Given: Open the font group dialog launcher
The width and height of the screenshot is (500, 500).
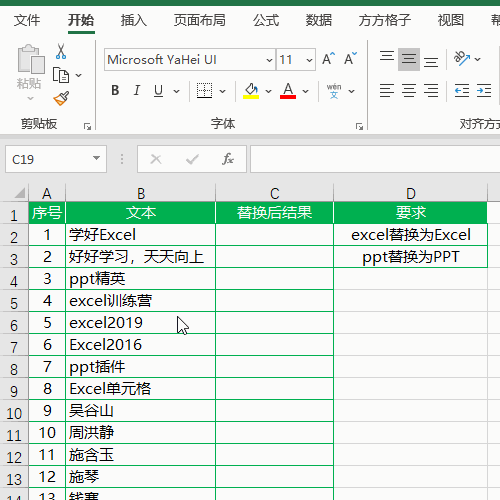Looking at the screenshot, I should (359, 126).
